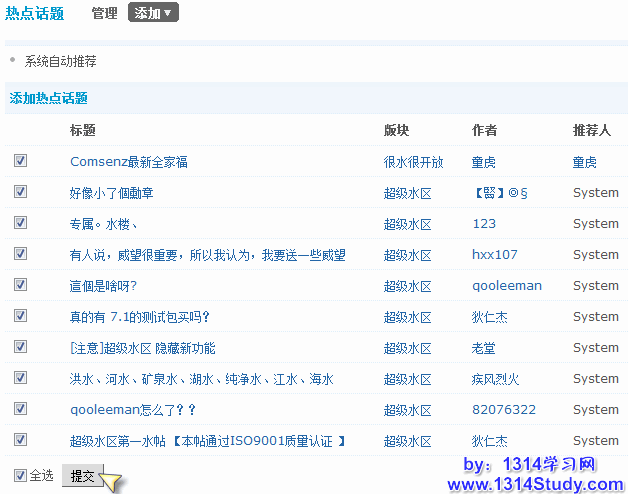The height and width of the screenshot is (494, 628).
Task: Switch to the 管理 tab
Action: (104, 13)
